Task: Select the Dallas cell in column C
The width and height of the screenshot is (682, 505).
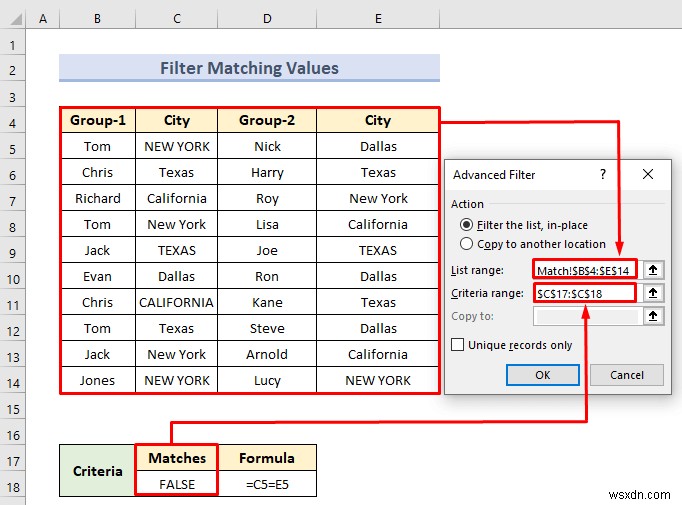Action: 177,276
